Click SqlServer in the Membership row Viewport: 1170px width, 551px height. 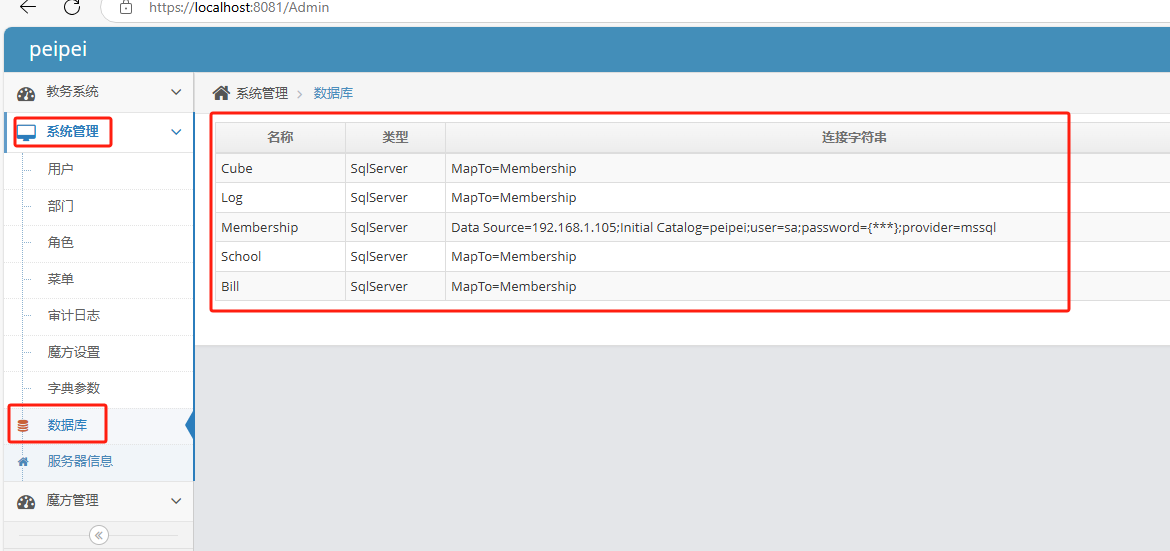point(379,228)
